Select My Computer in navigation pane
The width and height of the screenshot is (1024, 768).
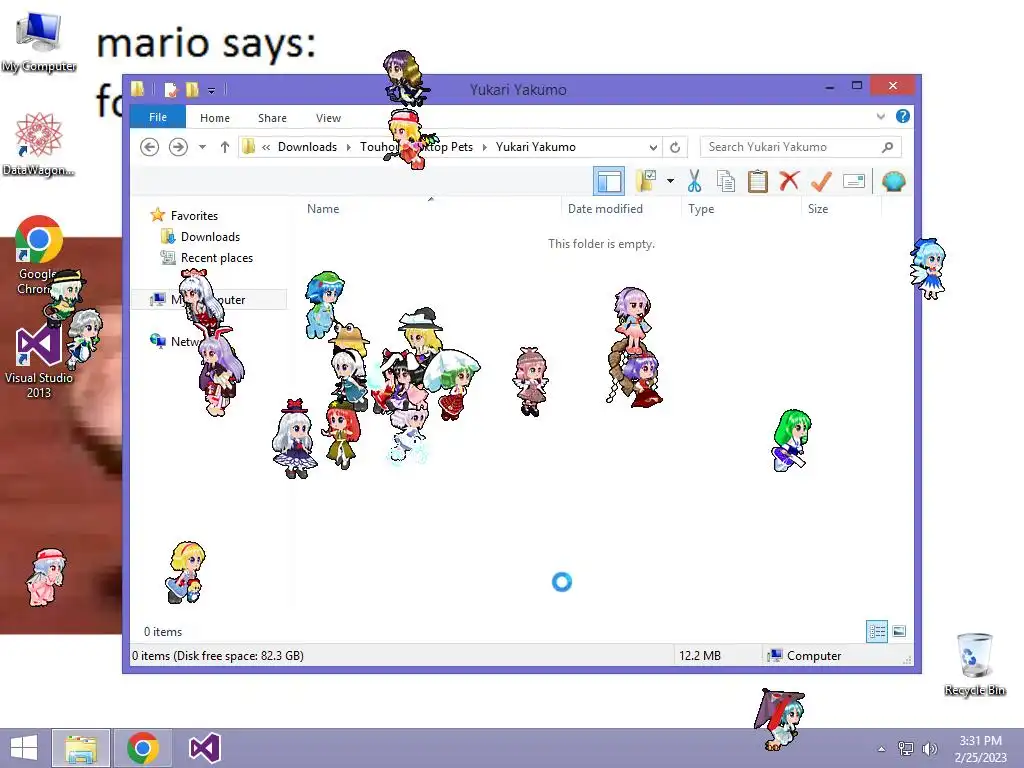(209, 300)
